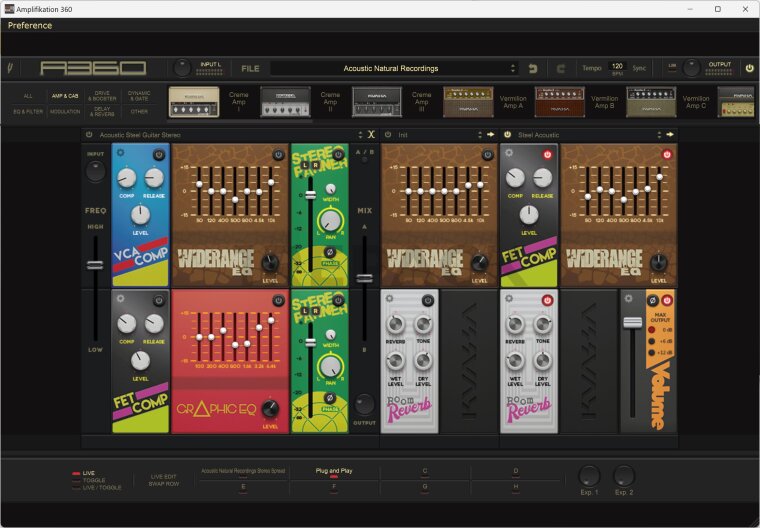Click the settings gear on the VCA Comp pedal
Screen dimensions: 760x528
pyautogui.click(x=121, y=154)
